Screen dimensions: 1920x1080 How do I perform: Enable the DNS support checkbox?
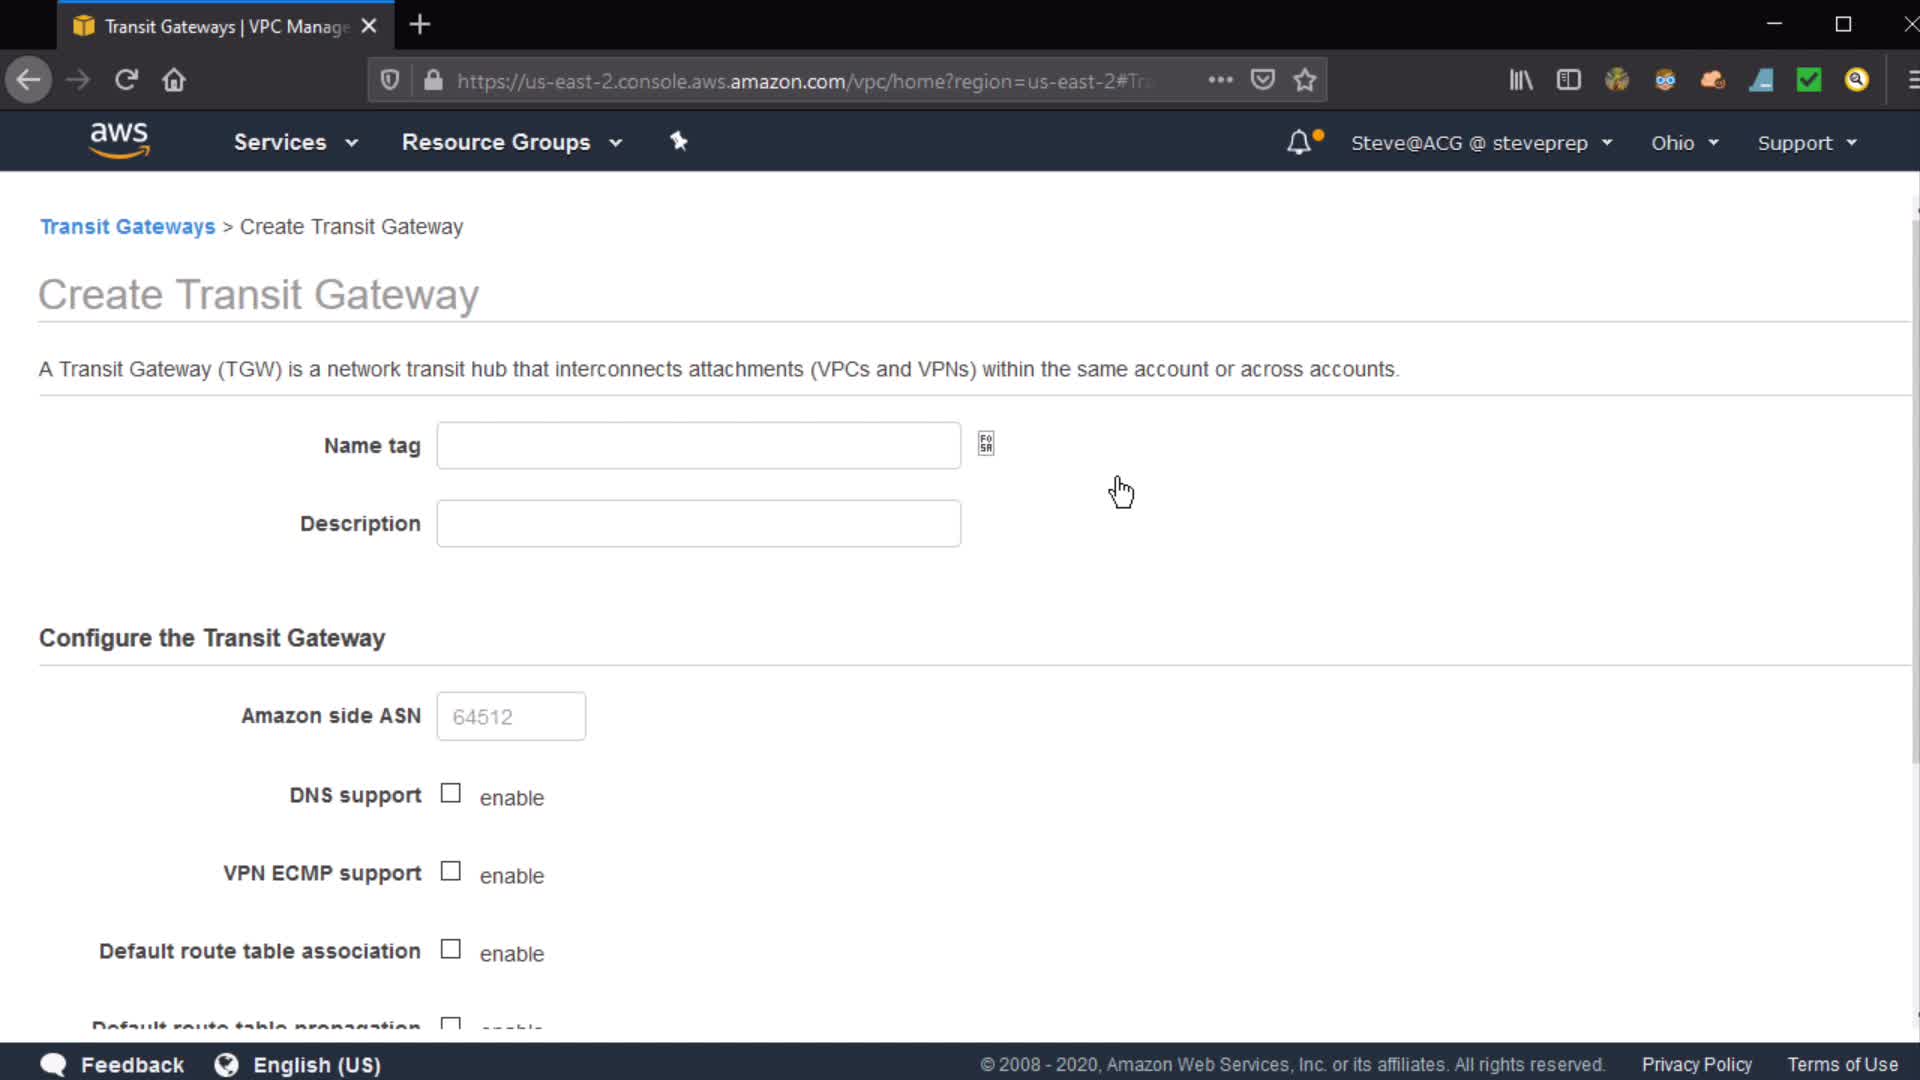(x=451, y=794)
